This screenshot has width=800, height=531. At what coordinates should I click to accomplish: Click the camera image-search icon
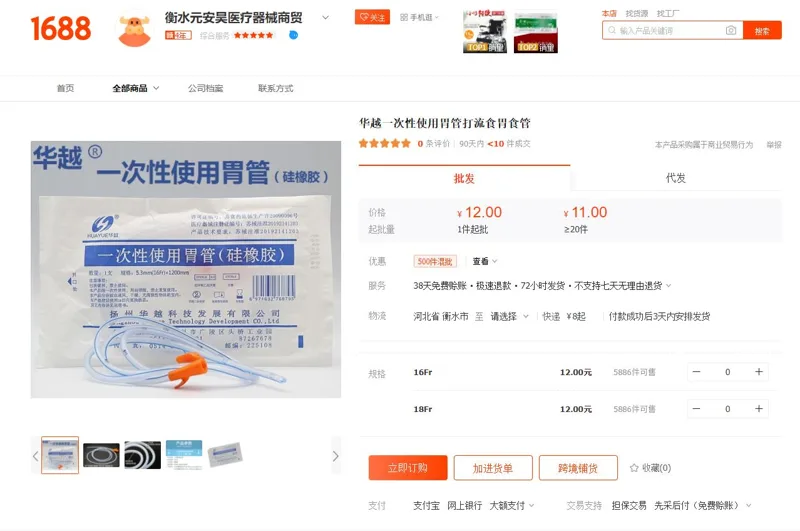[731, 31]
